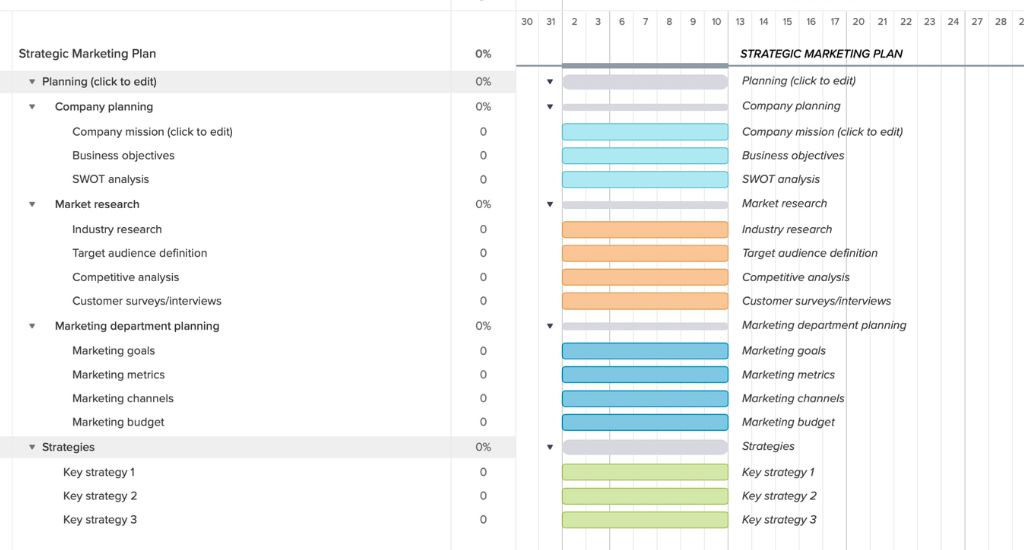1024x550 pixels.
Task: Click the Target audience definition orange bar
Action: click(645, 253)
